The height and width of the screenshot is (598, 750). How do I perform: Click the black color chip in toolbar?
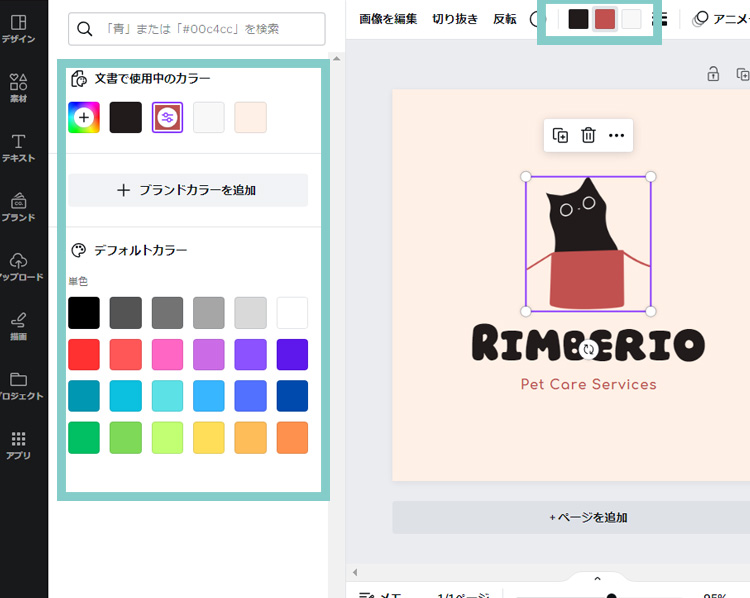pos(578,19)
